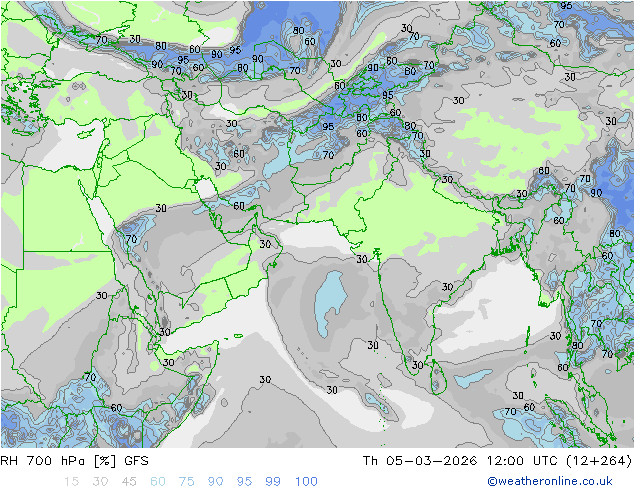The image size is (634, 490).
Task: Click legend value 95
Action: point(244,482)
